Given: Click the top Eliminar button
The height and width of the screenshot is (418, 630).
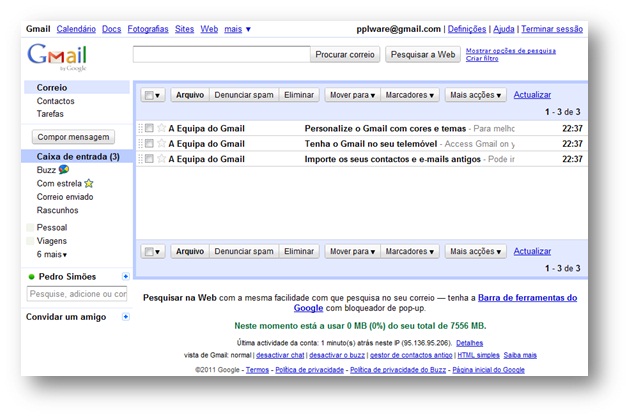Looking at the screenshot, I should (299, 95).
